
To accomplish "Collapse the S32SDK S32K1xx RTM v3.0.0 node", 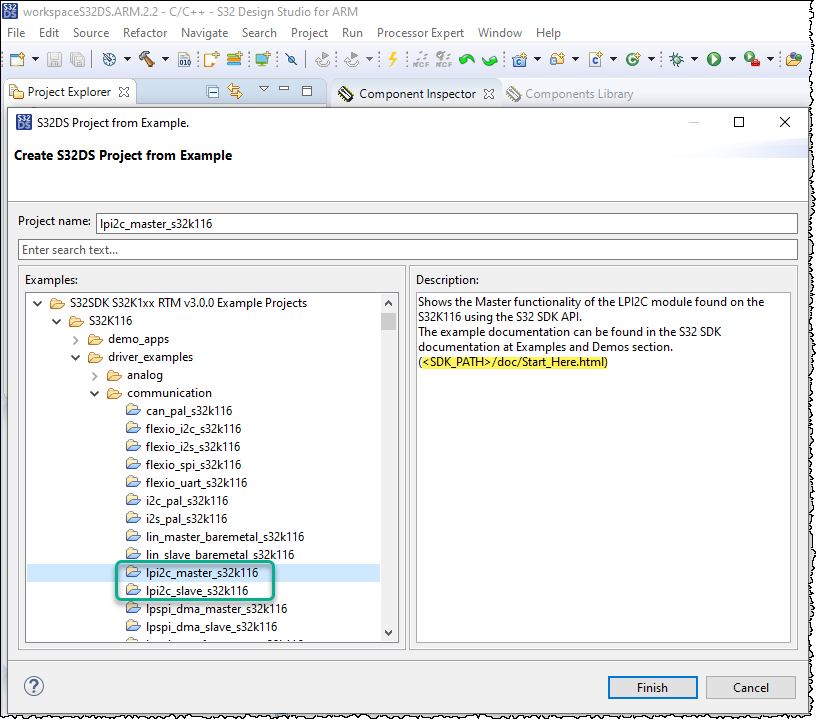I will 37,303.
